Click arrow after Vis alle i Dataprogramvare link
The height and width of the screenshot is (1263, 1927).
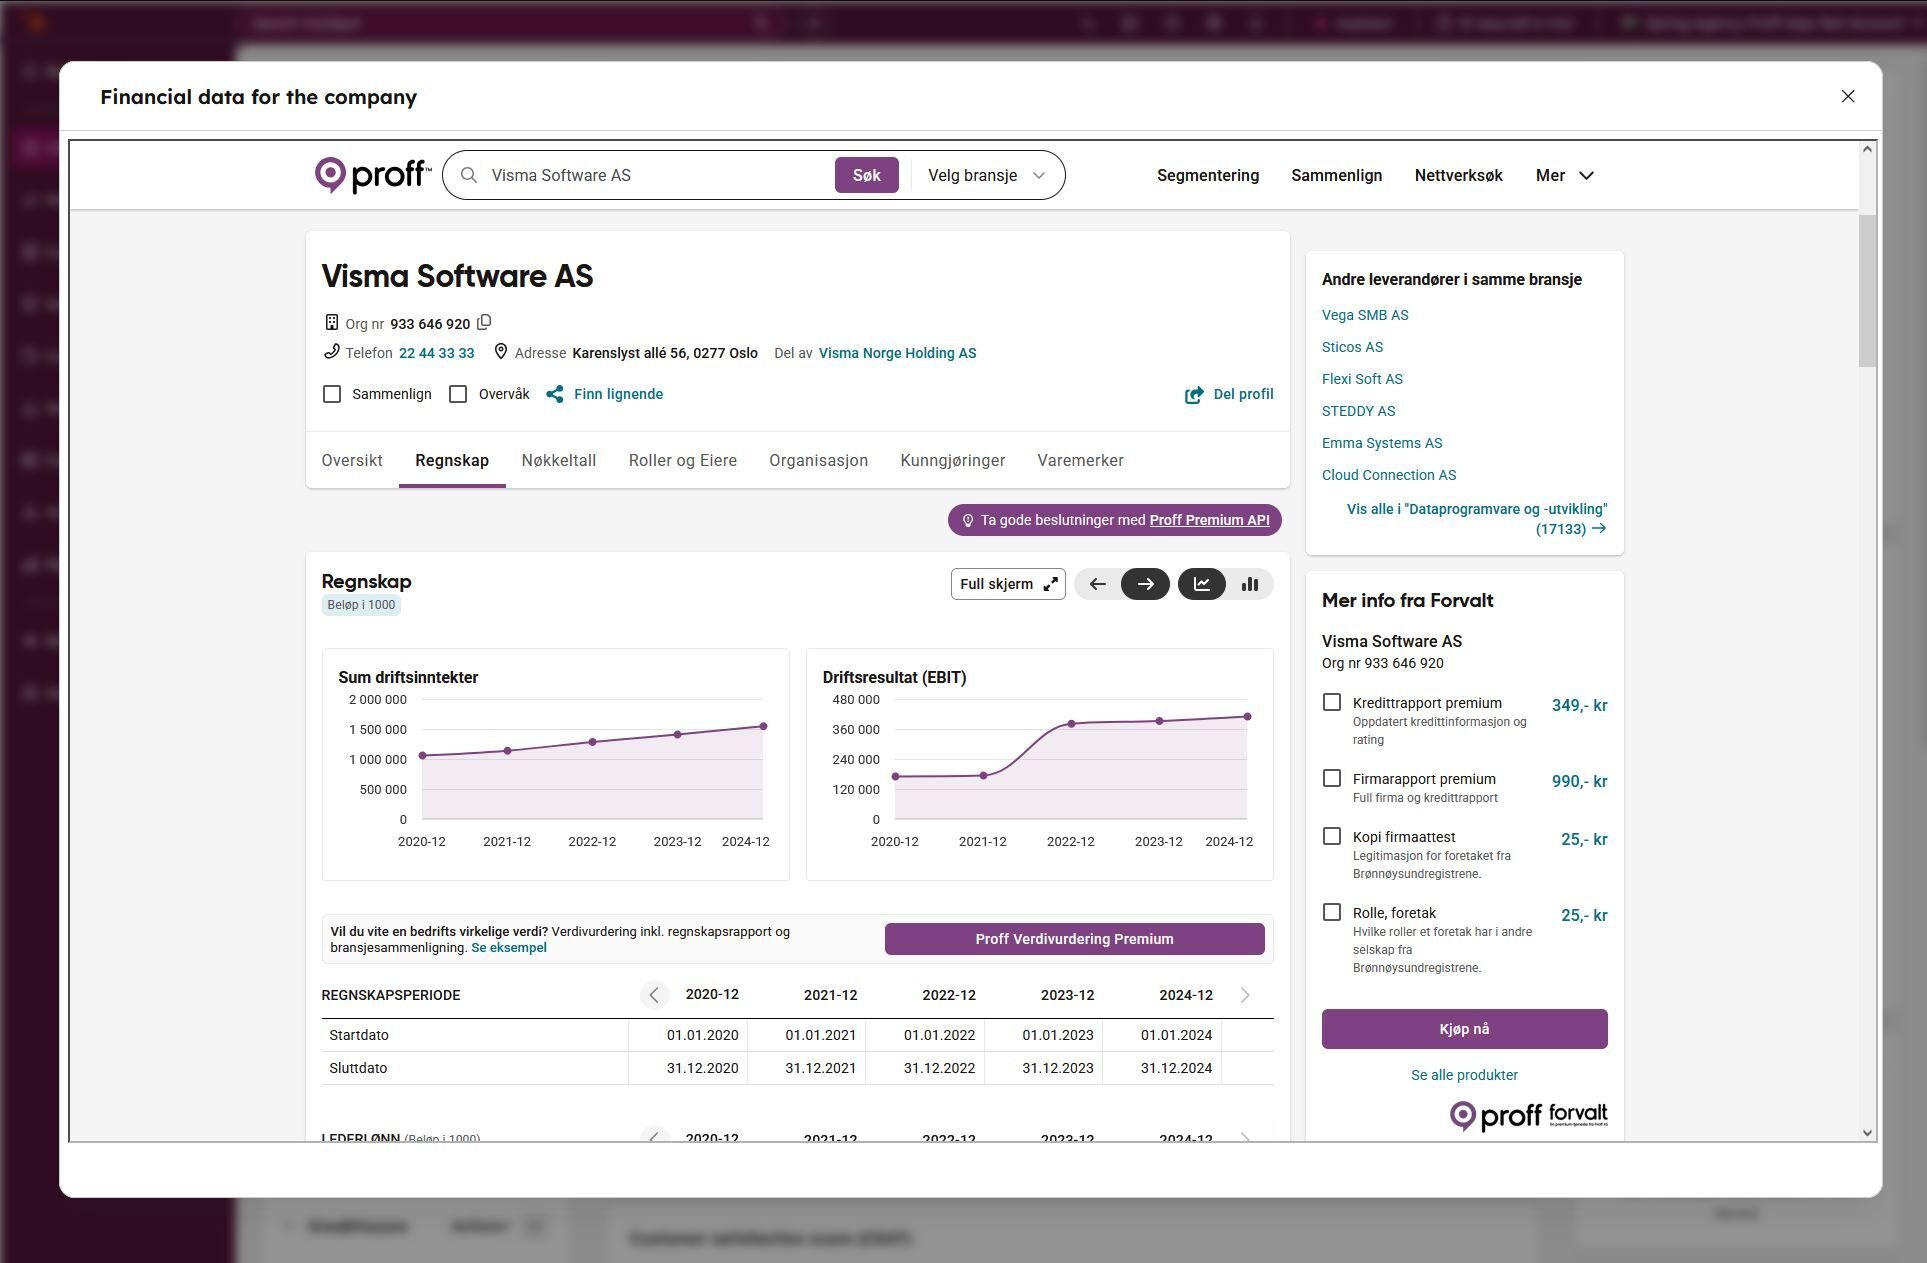tap(1599, 528)
